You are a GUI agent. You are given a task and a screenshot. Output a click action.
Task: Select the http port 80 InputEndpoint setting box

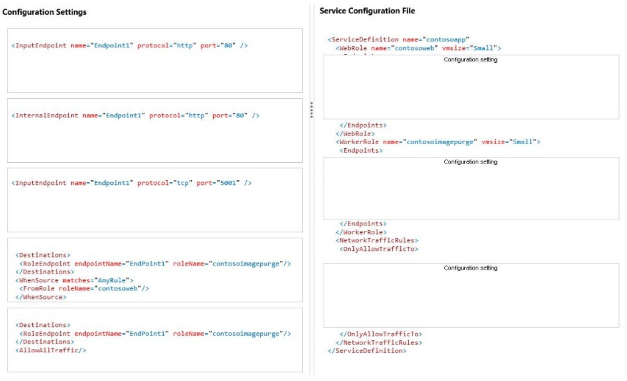pos(155,60)
